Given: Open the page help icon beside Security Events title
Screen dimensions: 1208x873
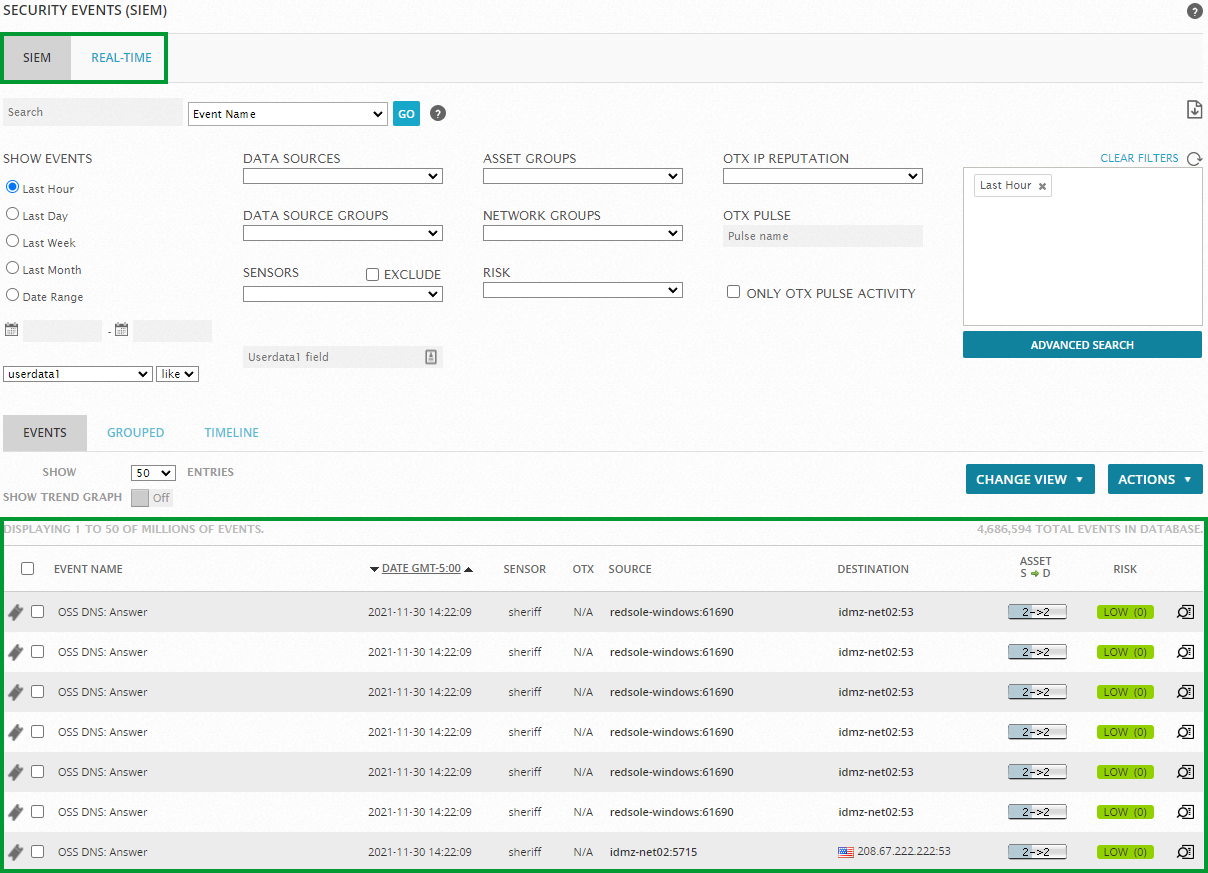Looking at the screenshot, I should (1194, 12).
